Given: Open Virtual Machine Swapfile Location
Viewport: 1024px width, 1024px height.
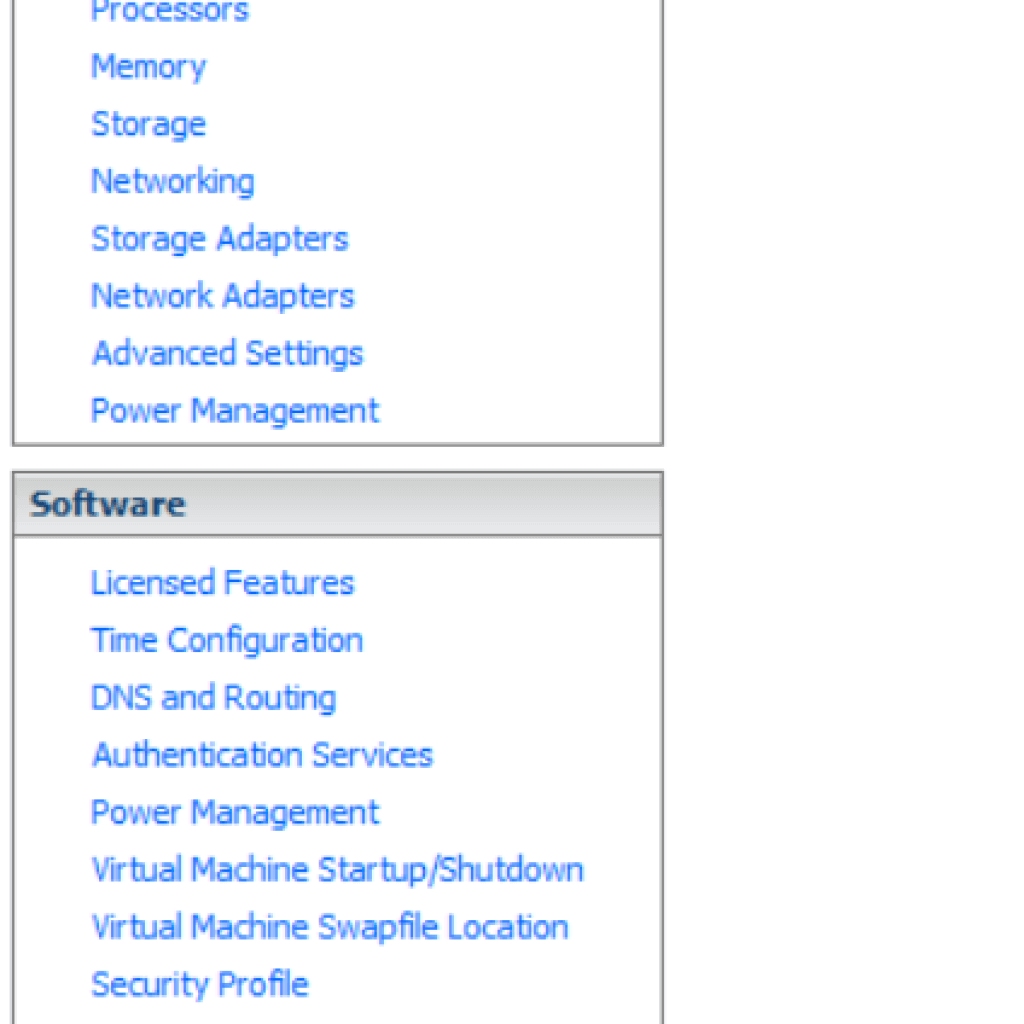Looking at the screenshot, I should tap(329, 926).
